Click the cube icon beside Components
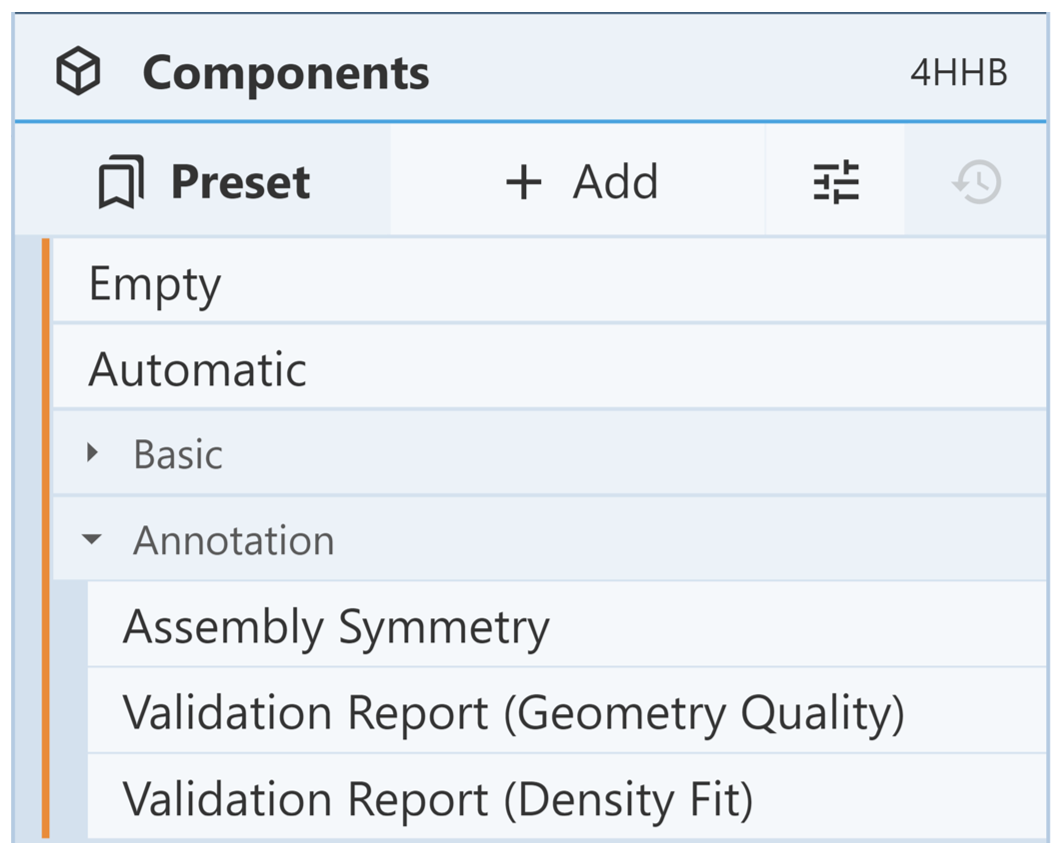The height and width of the screenshot is (852, 1062). [x=78, y=73]
